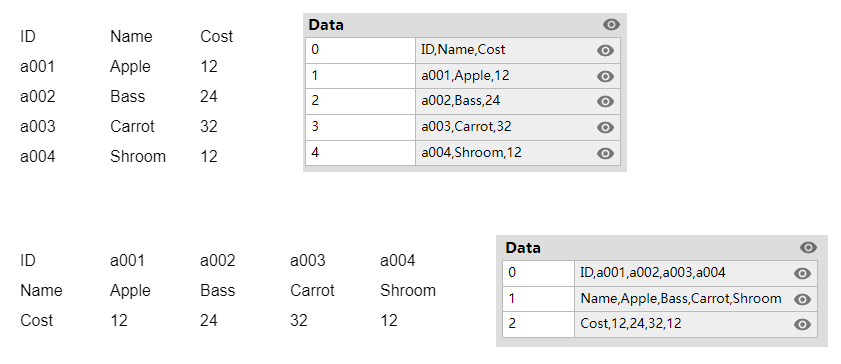The height and width of the screenshot is (364, 841).
Task: Toggle eye icon for Name,Apple,Bass,Carrot,Shroom row
Action: [802, 299]
